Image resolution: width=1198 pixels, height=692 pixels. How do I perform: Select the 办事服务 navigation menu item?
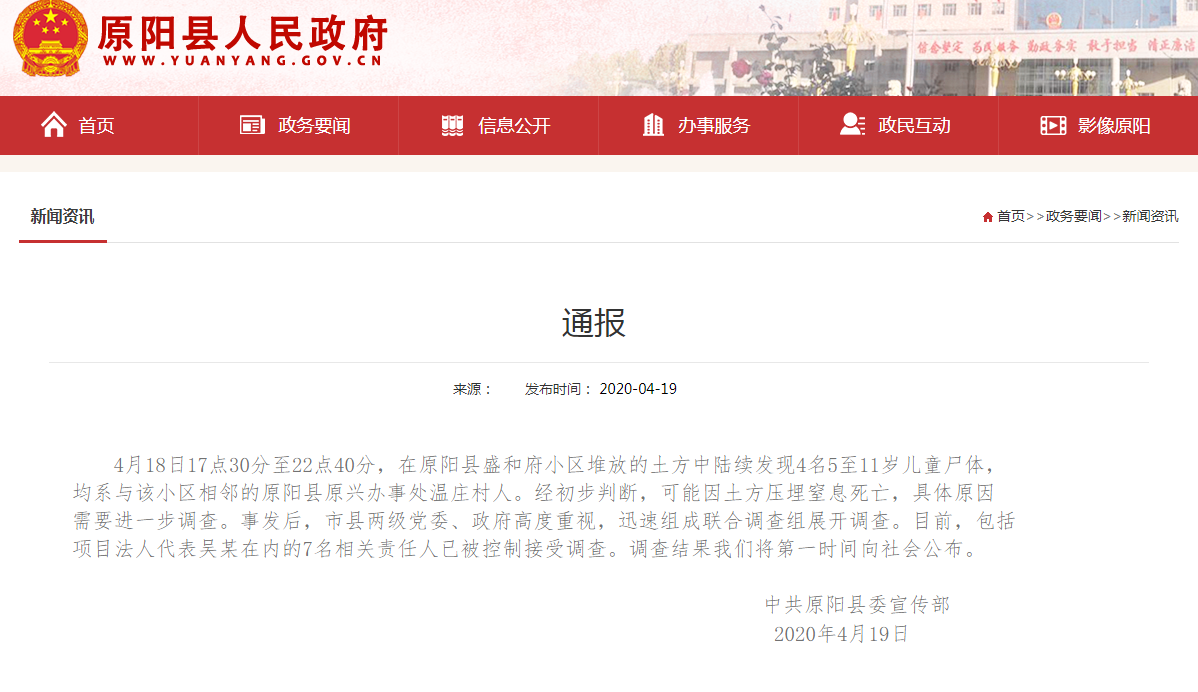click(x=714, y=126)
